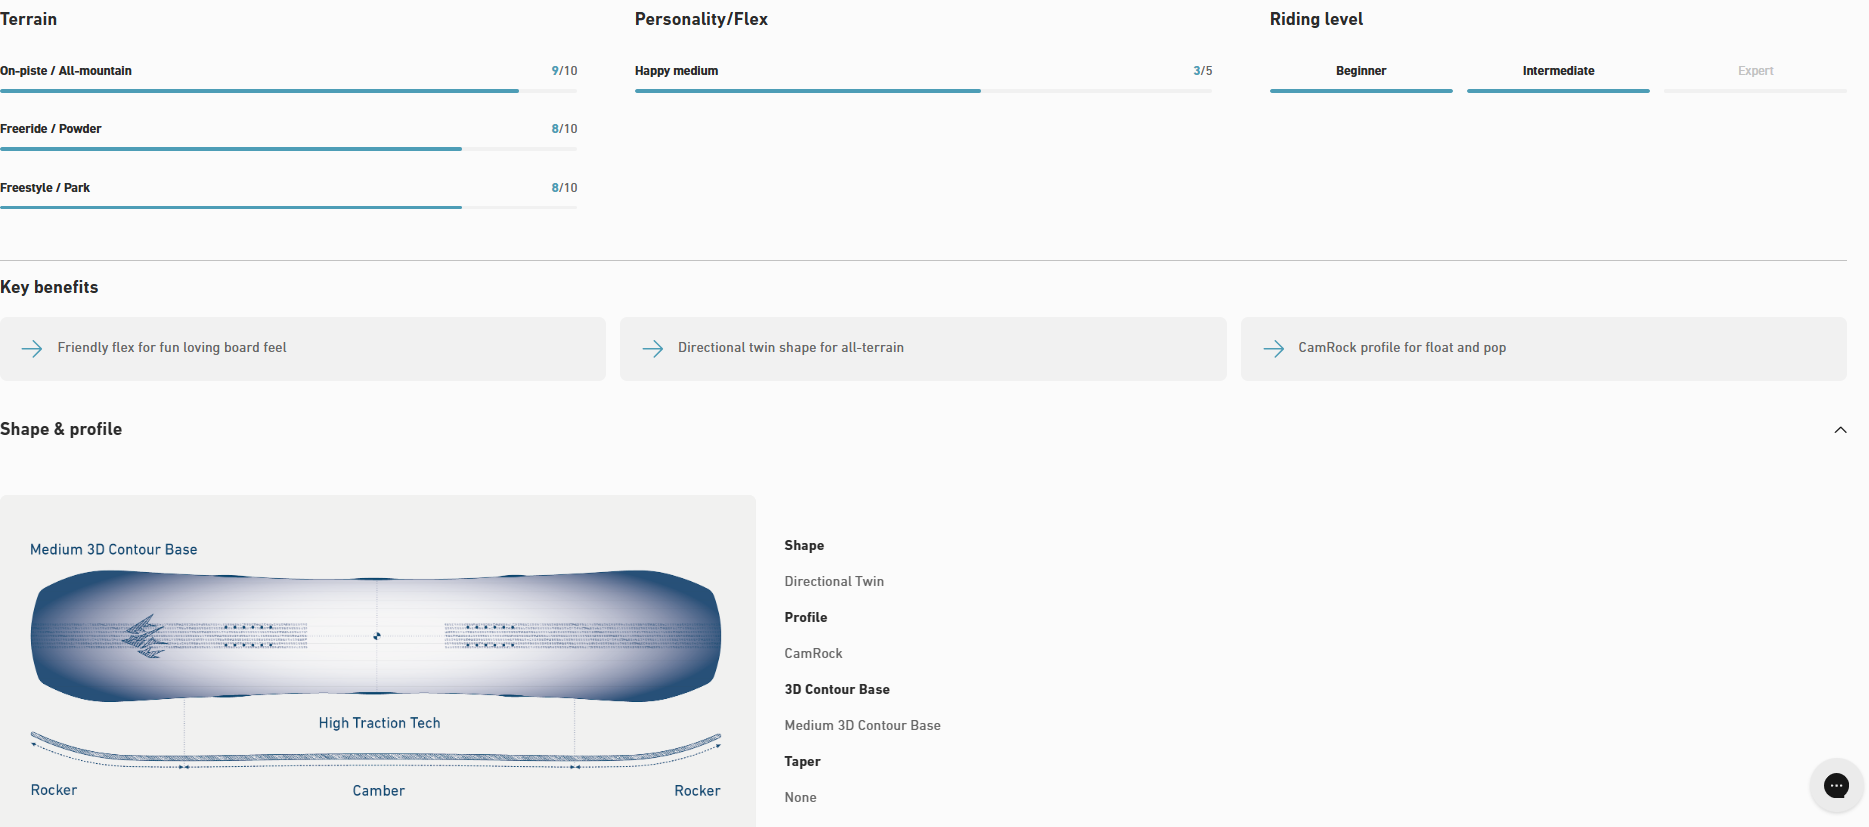Collapse the Shape & profile chevron
1869x827 pixels.
pos(1840,430)
